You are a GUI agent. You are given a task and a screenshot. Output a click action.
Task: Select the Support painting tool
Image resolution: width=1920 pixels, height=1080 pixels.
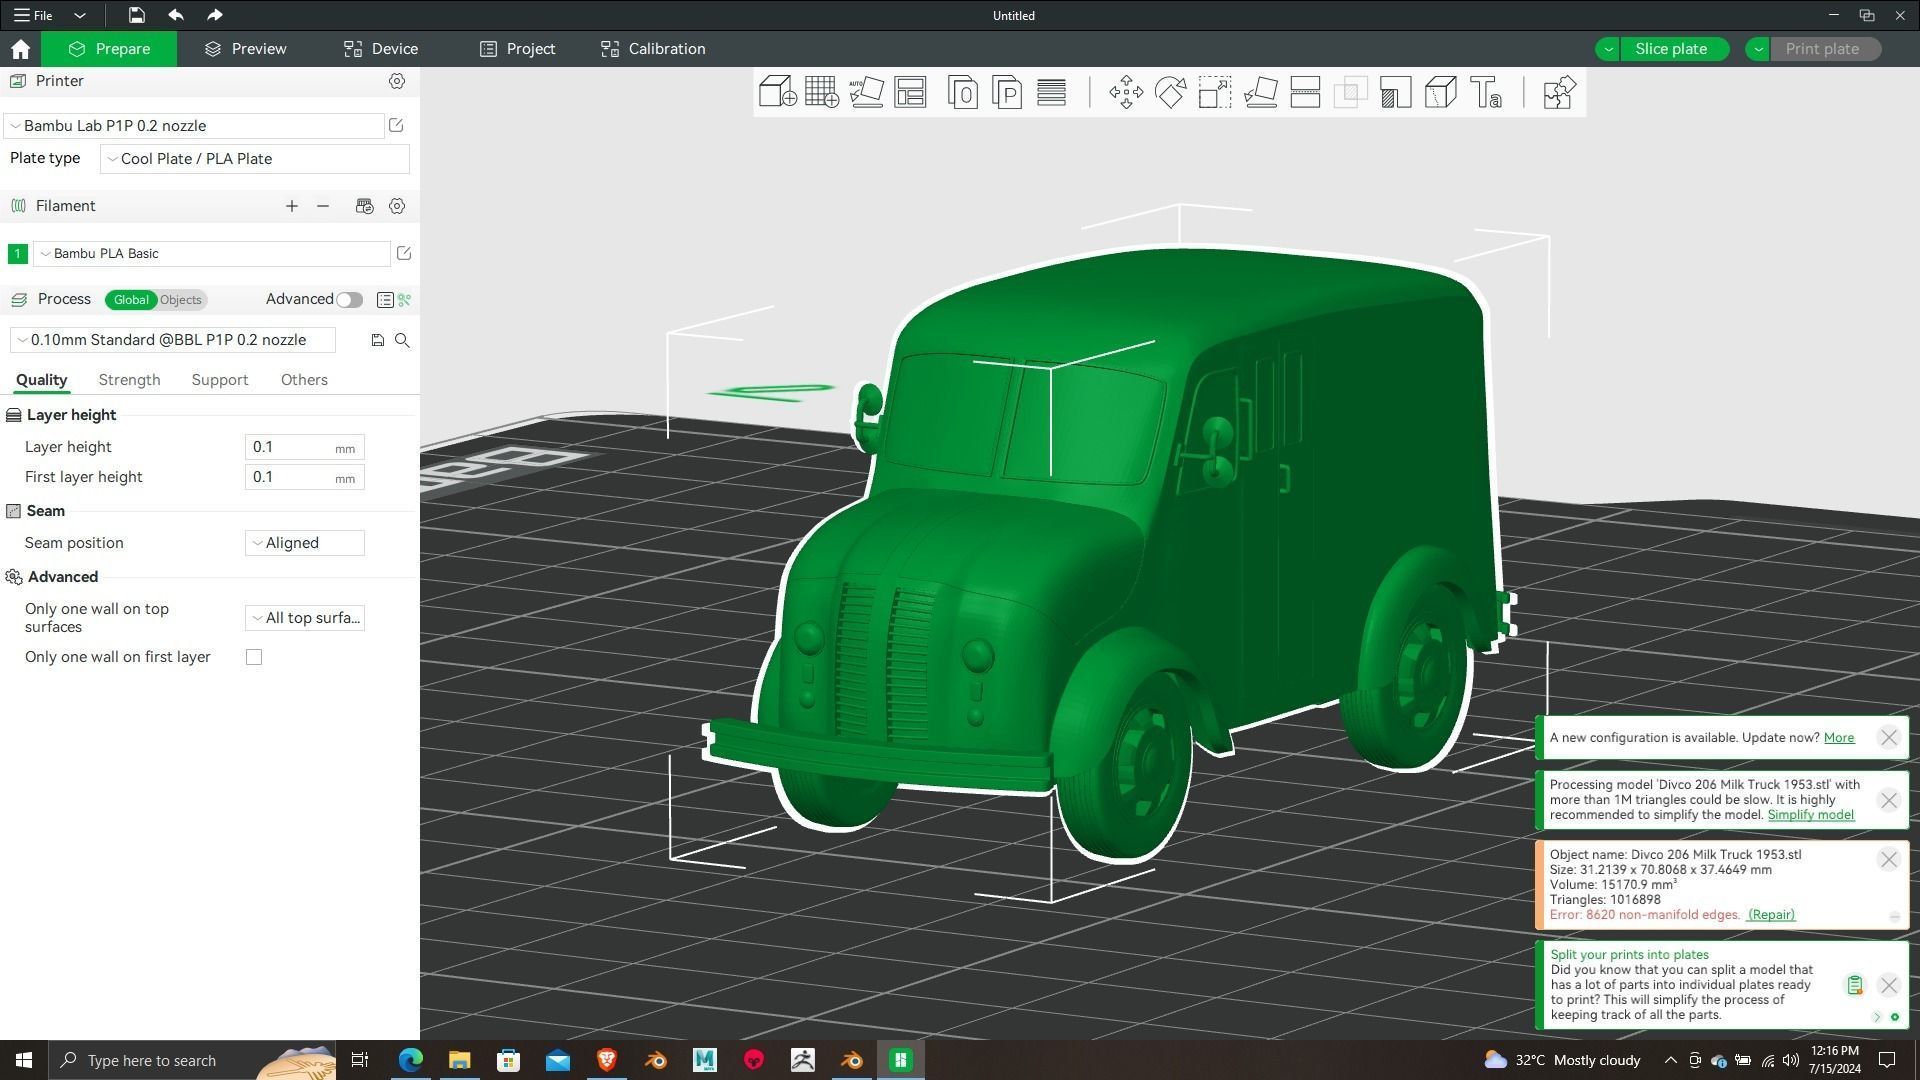point(1395,92)
